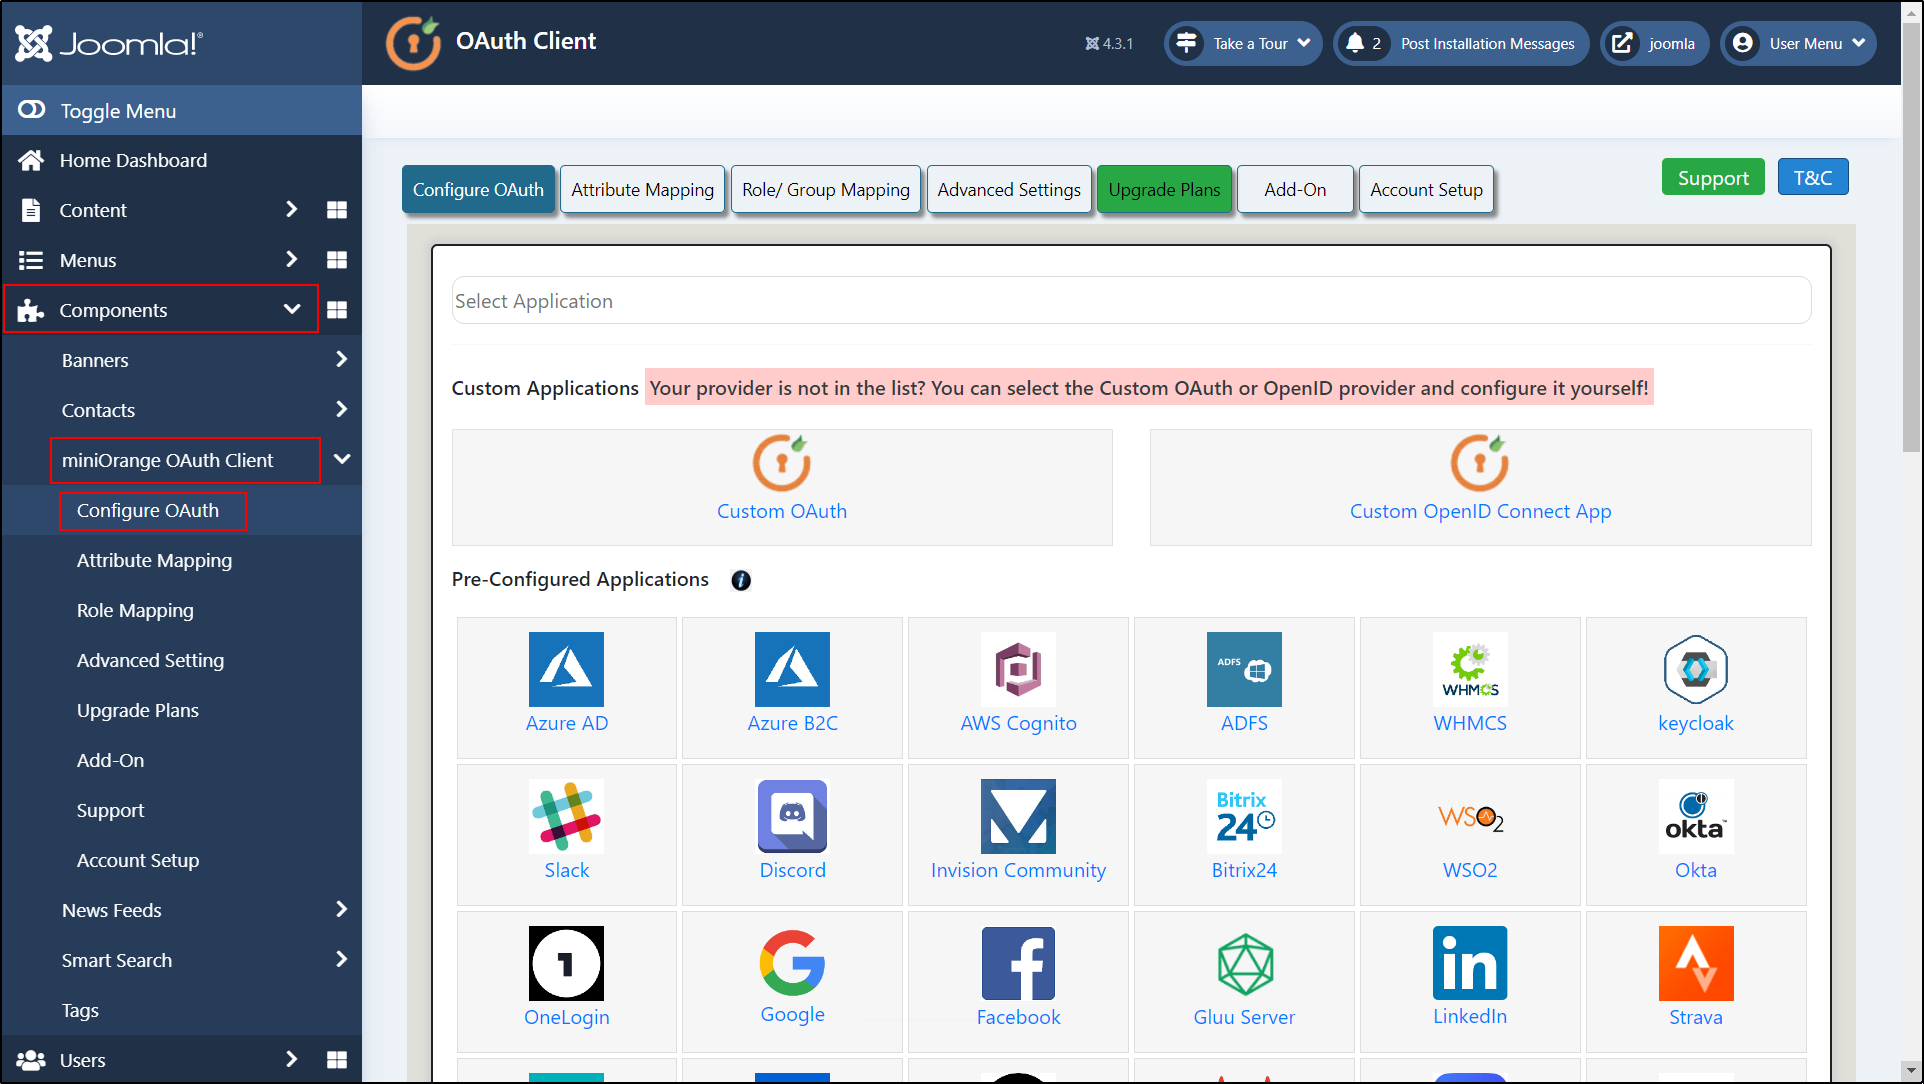Open the Components dashboard grid icon
This screenshot has height=1084, width=1924.
(337, 310)
